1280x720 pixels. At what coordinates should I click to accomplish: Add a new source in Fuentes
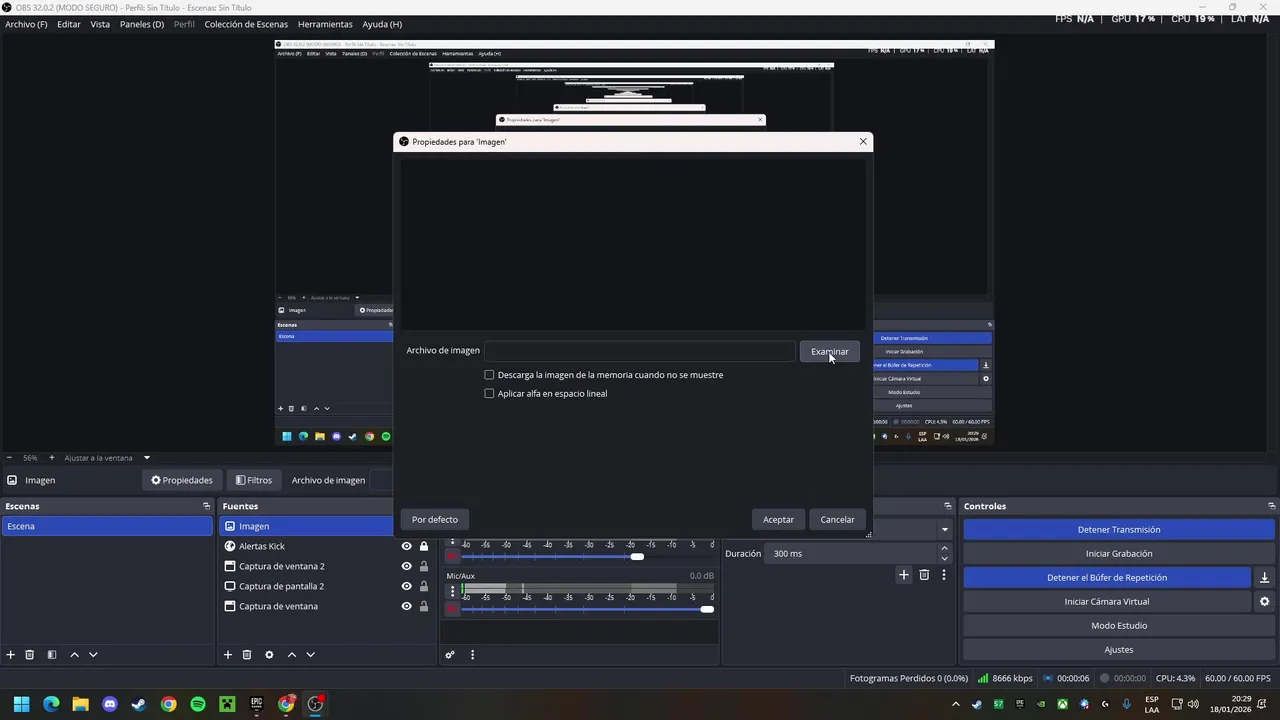[x=228, y=655]
